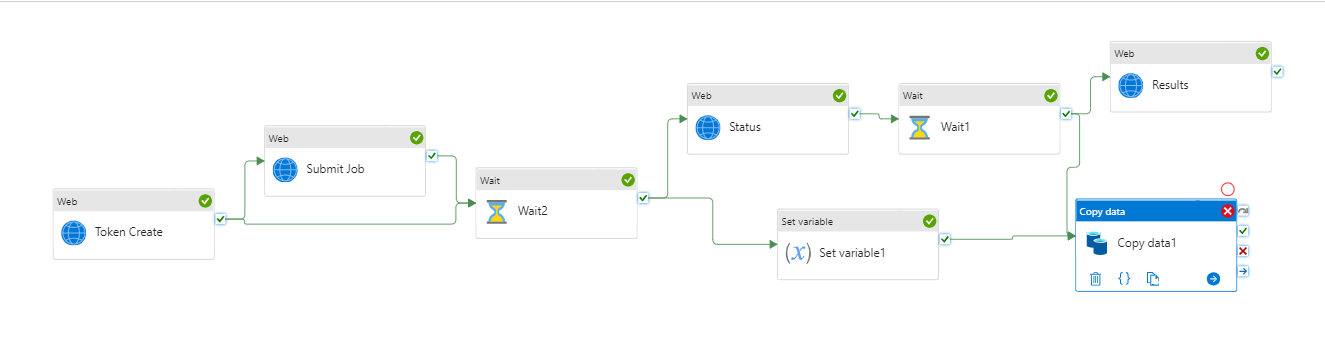Click the Wait1 activity label
This screenshot has width=1325, height=362.
955,127
